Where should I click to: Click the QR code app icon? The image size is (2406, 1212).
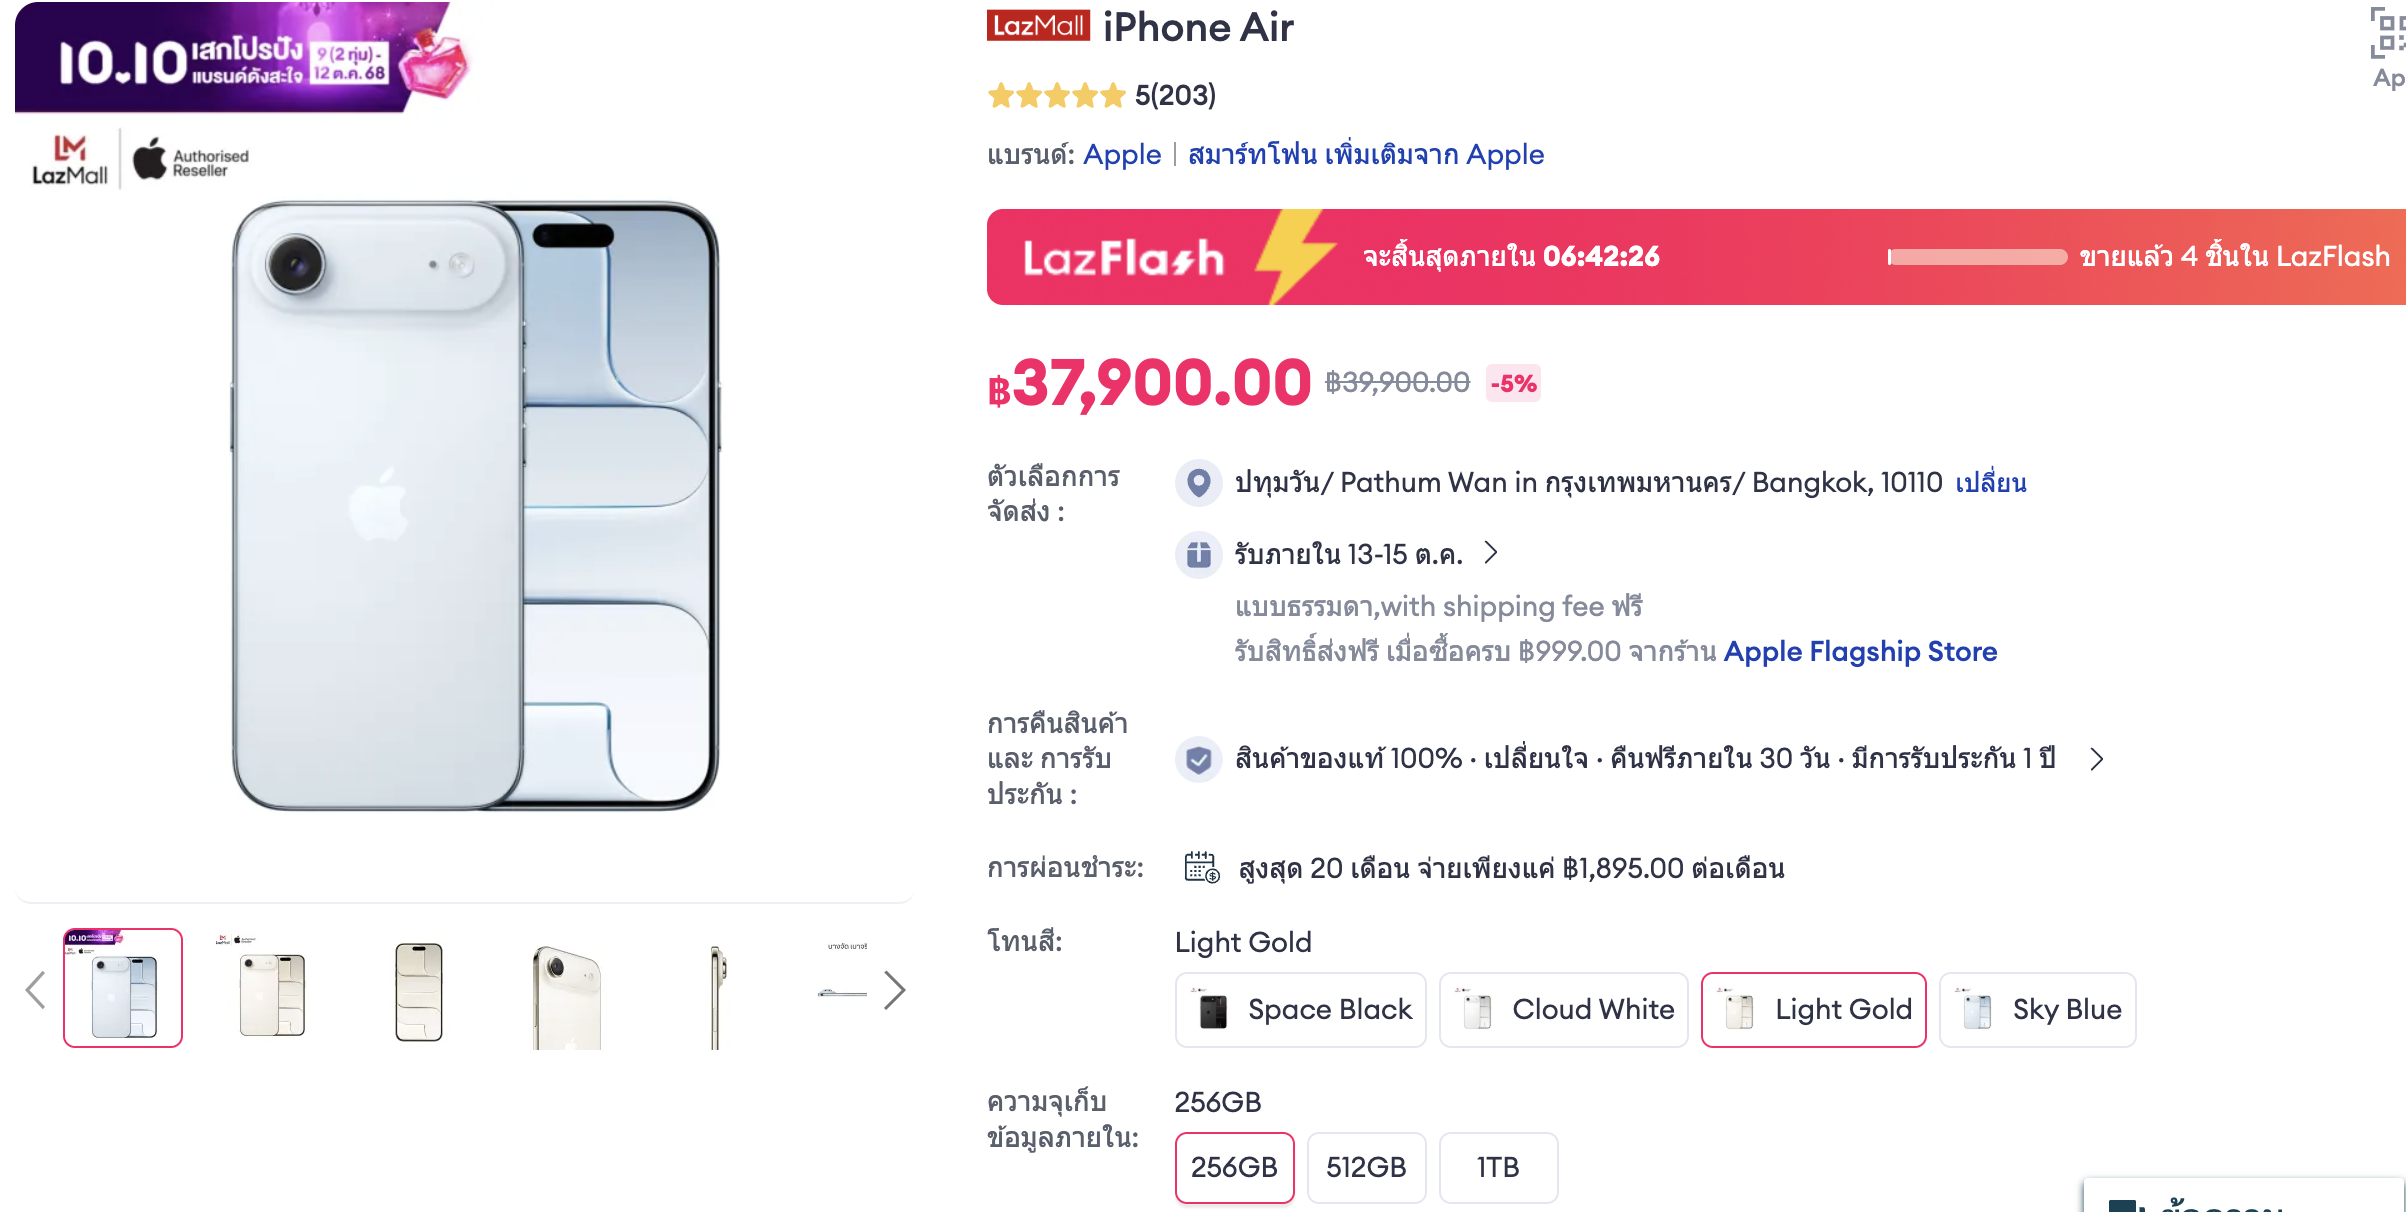(2387, 33)
